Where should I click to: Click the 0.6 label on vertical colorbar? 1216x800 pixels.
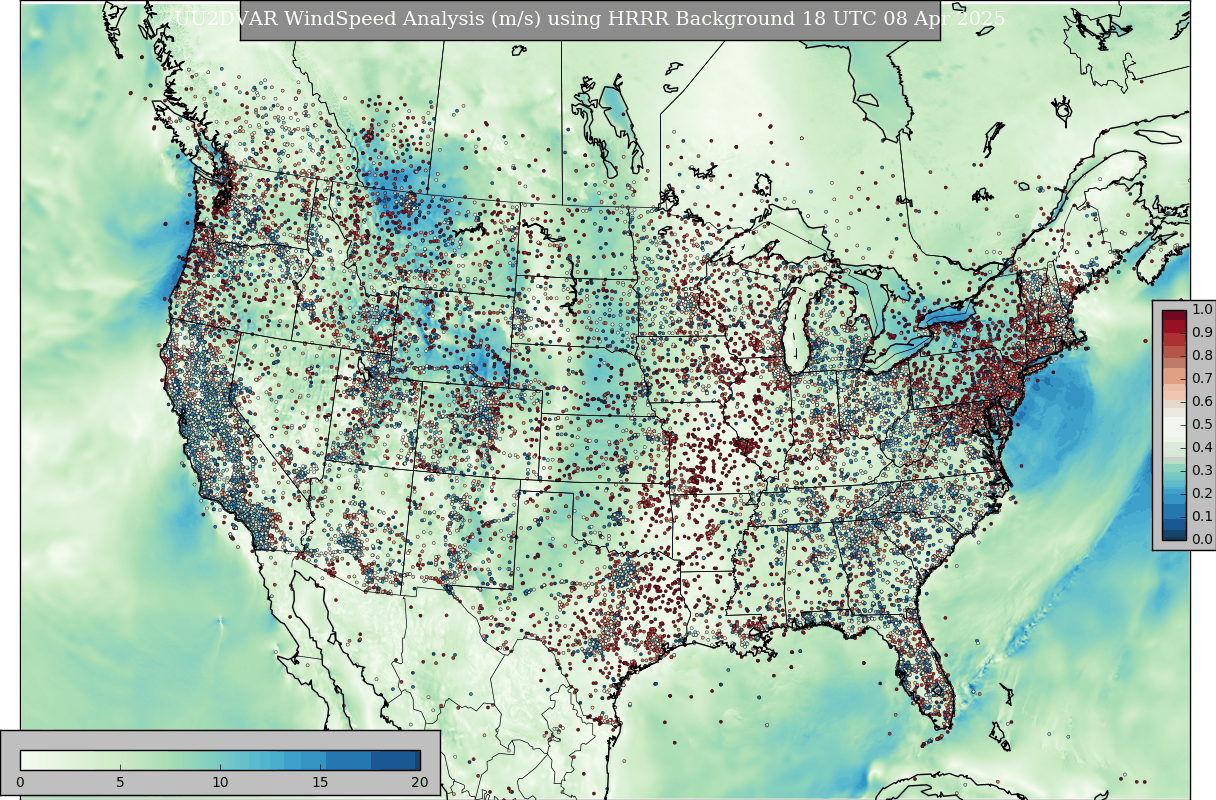pos(1202,402)
